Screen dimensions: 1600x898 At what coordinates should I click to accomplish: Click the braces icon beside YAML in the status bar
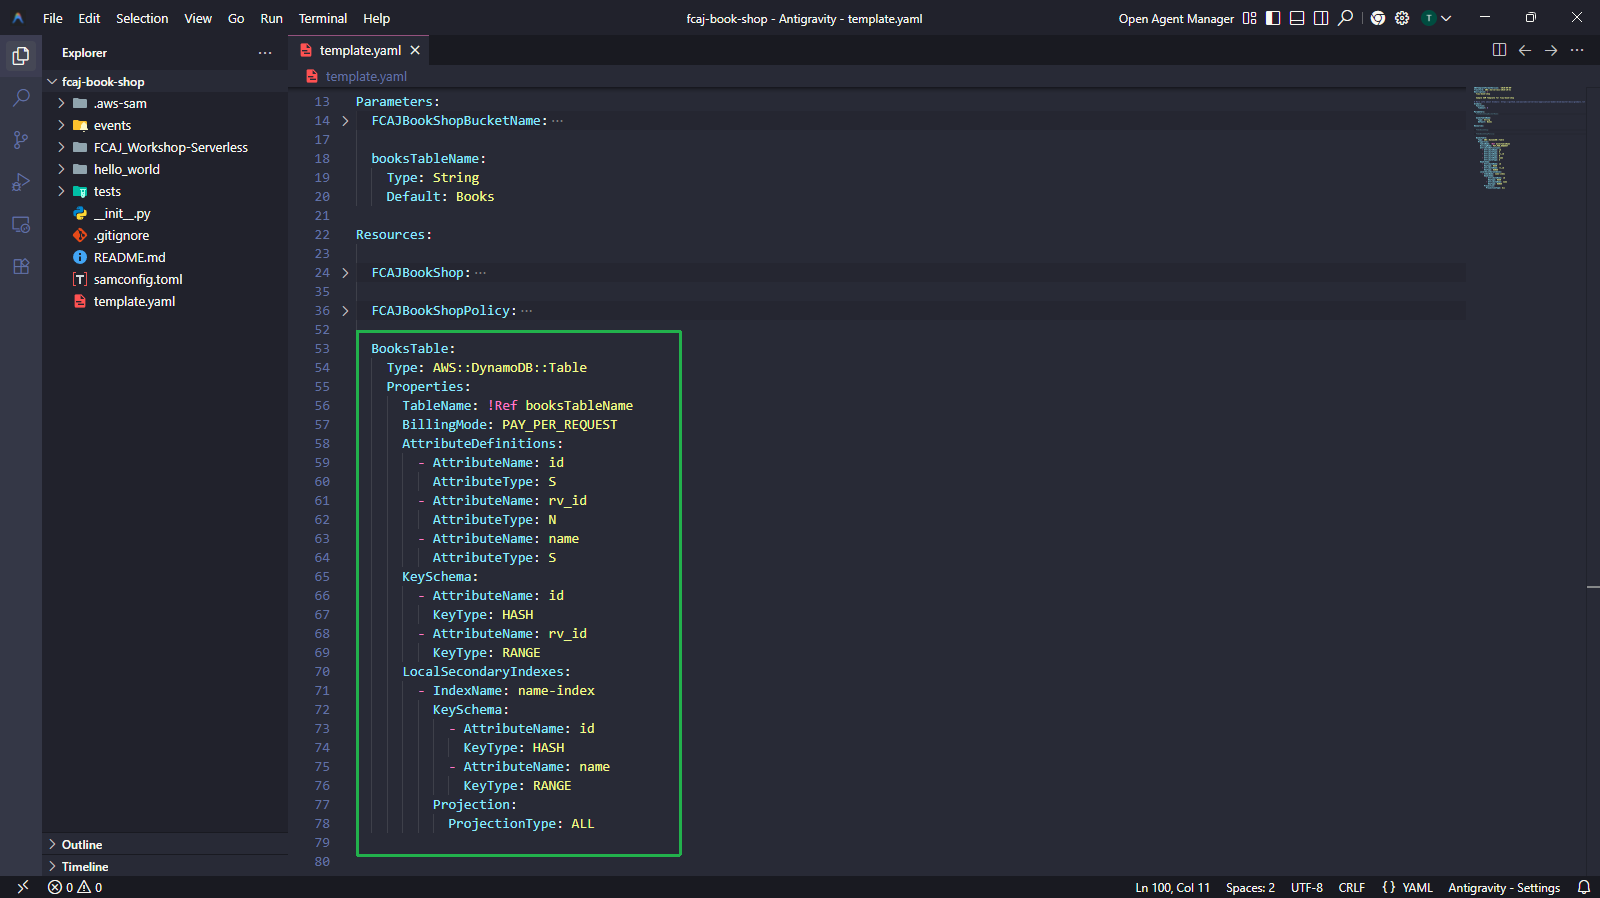tap(1388, 887)
